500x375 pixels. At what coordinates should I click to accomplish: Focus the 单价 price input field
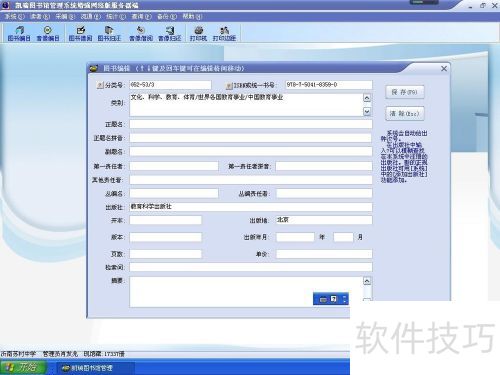324,254
